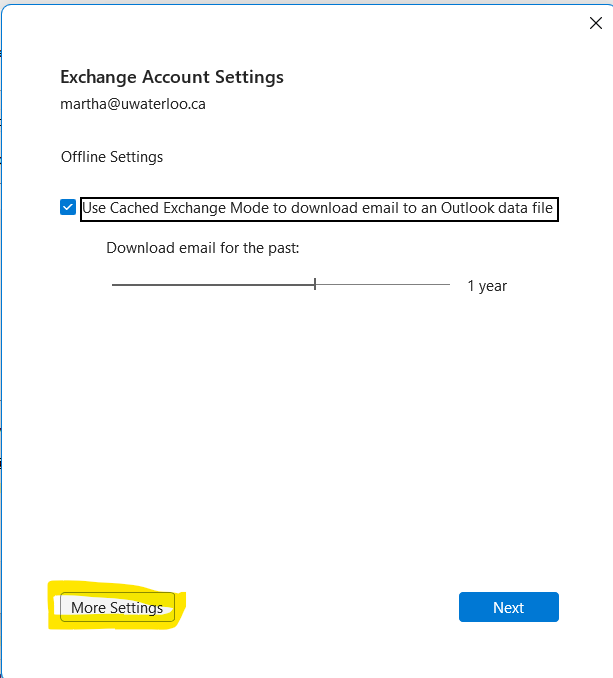This screenshot has width=613, height=678.
Task: Click the slider handle for download period
Action: coord(315,285)
